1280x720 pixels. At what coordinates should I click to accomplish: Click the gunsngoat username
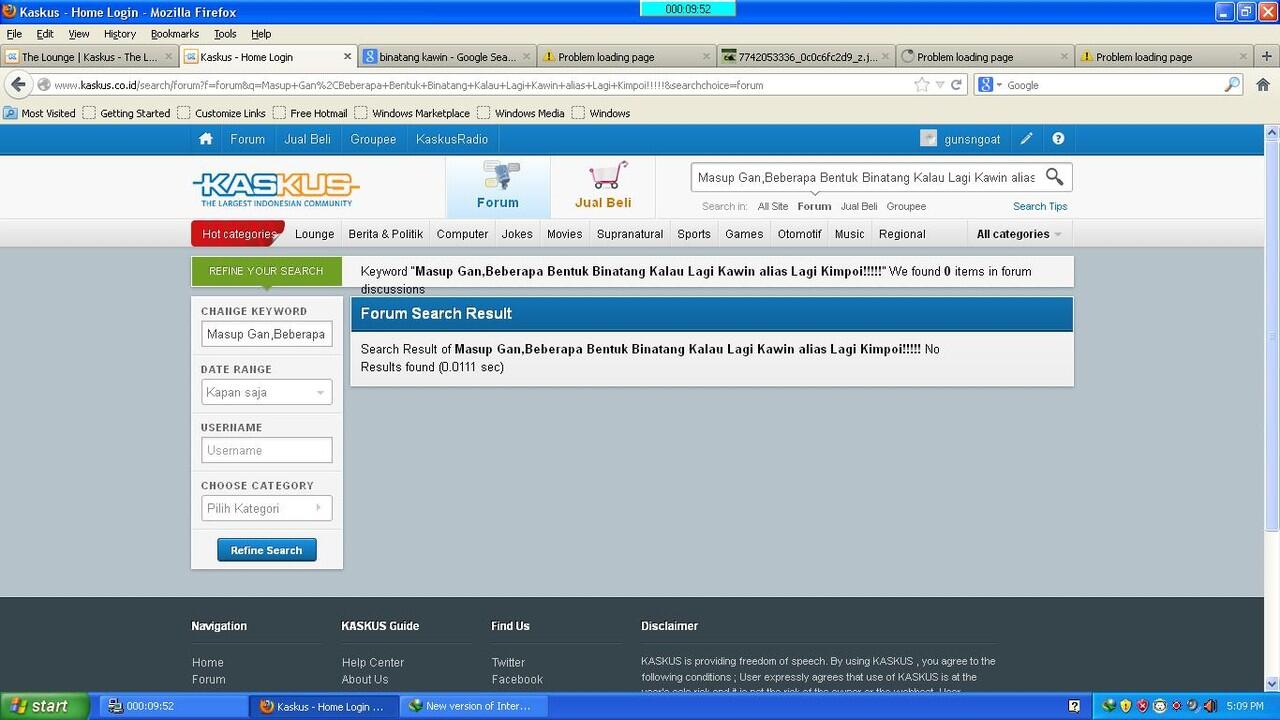pyautogui.click(x=972, y=139)
